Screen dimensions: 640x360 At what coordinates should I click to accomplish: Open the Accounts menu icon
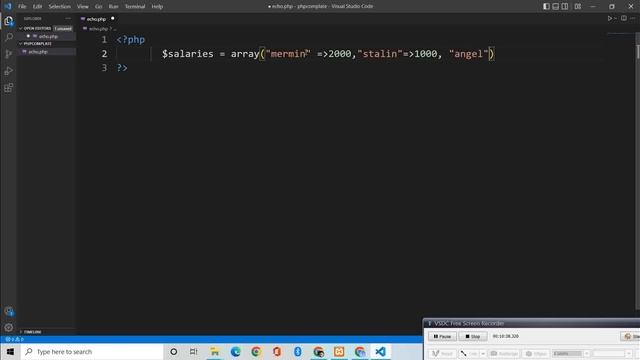click(x=9, y=311)
